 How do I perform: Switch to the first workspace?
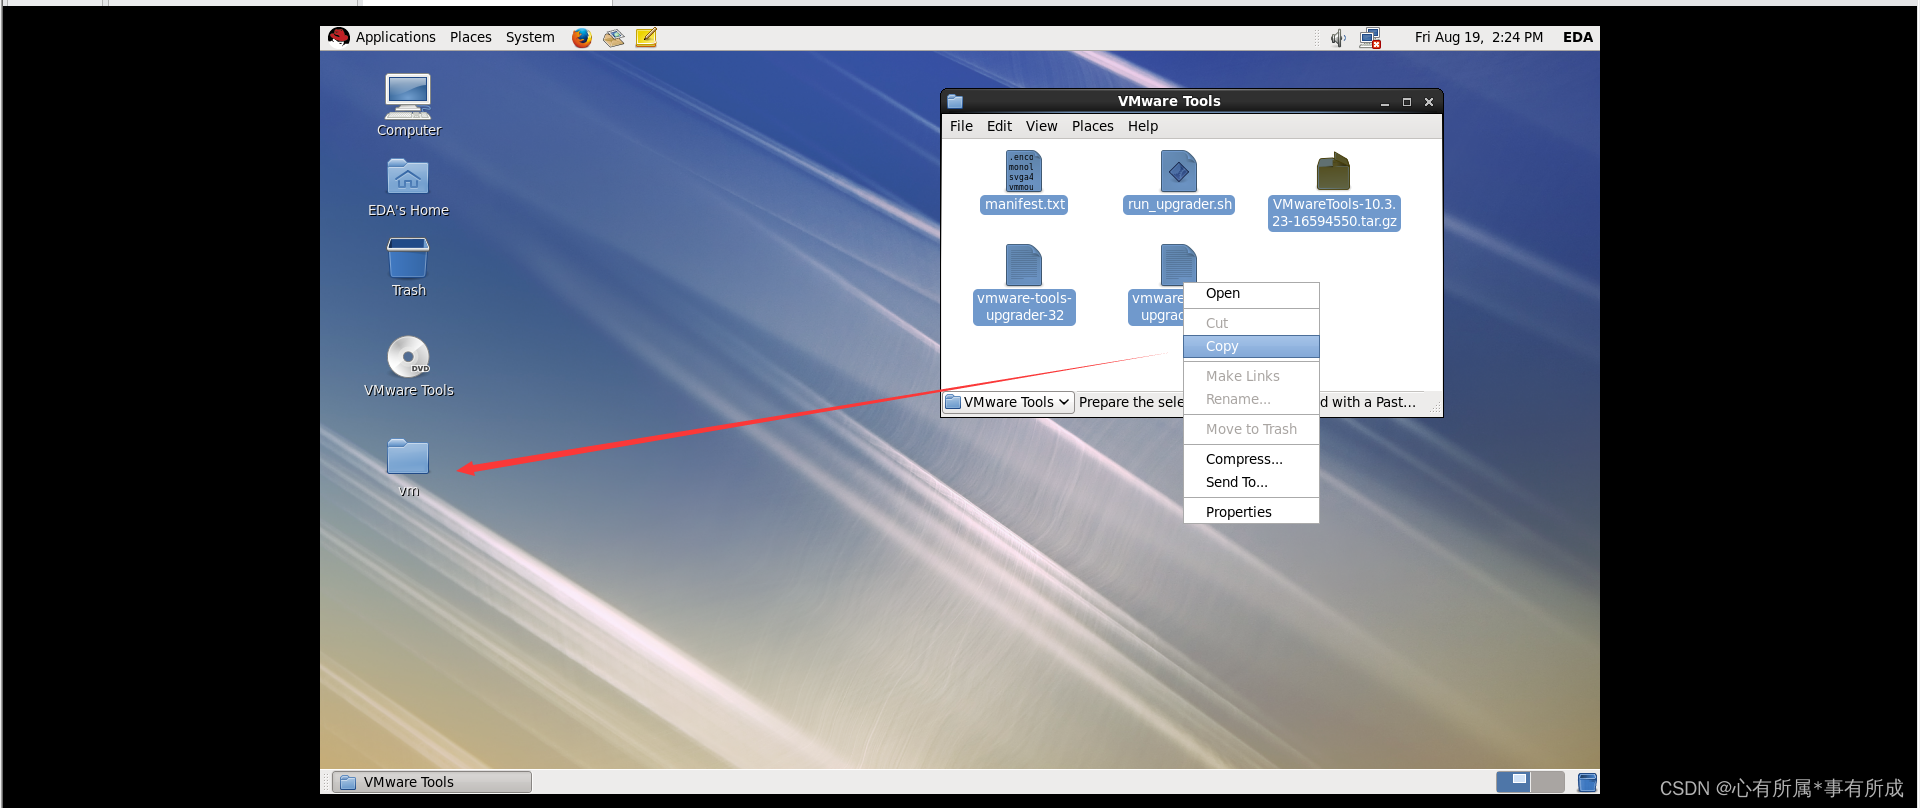tap(1513, 782)
